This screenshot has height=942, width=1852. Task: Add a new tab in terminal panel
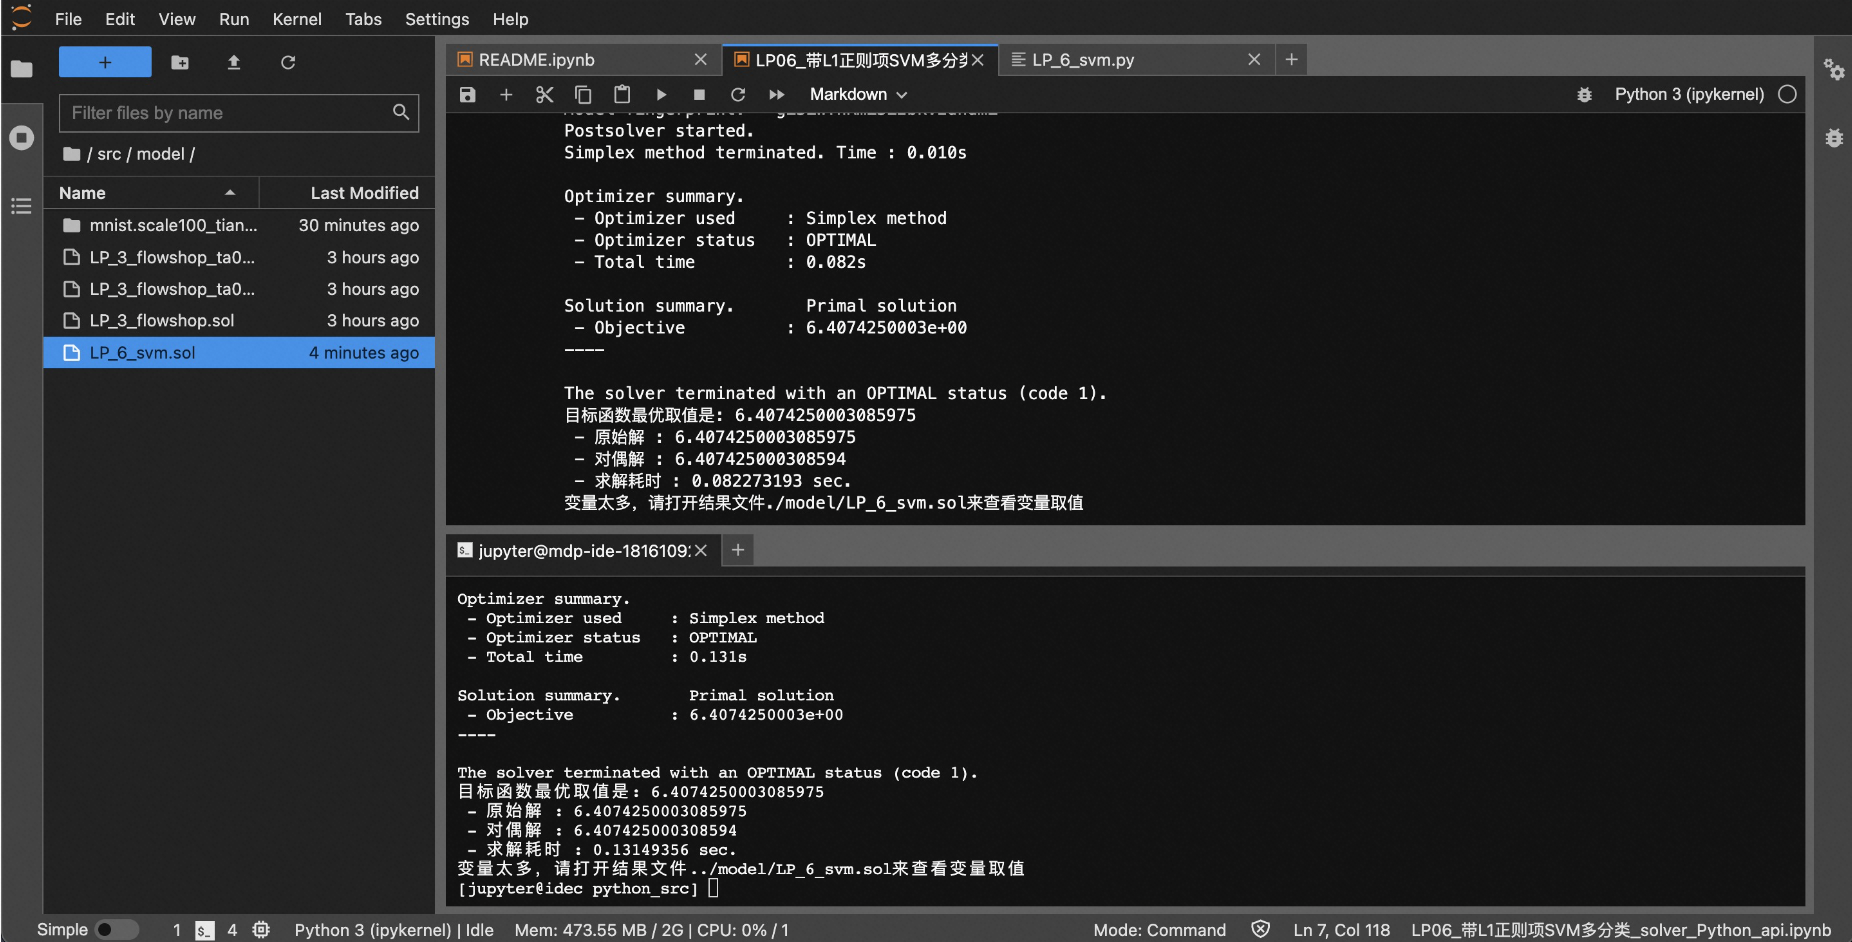(738, 550)
